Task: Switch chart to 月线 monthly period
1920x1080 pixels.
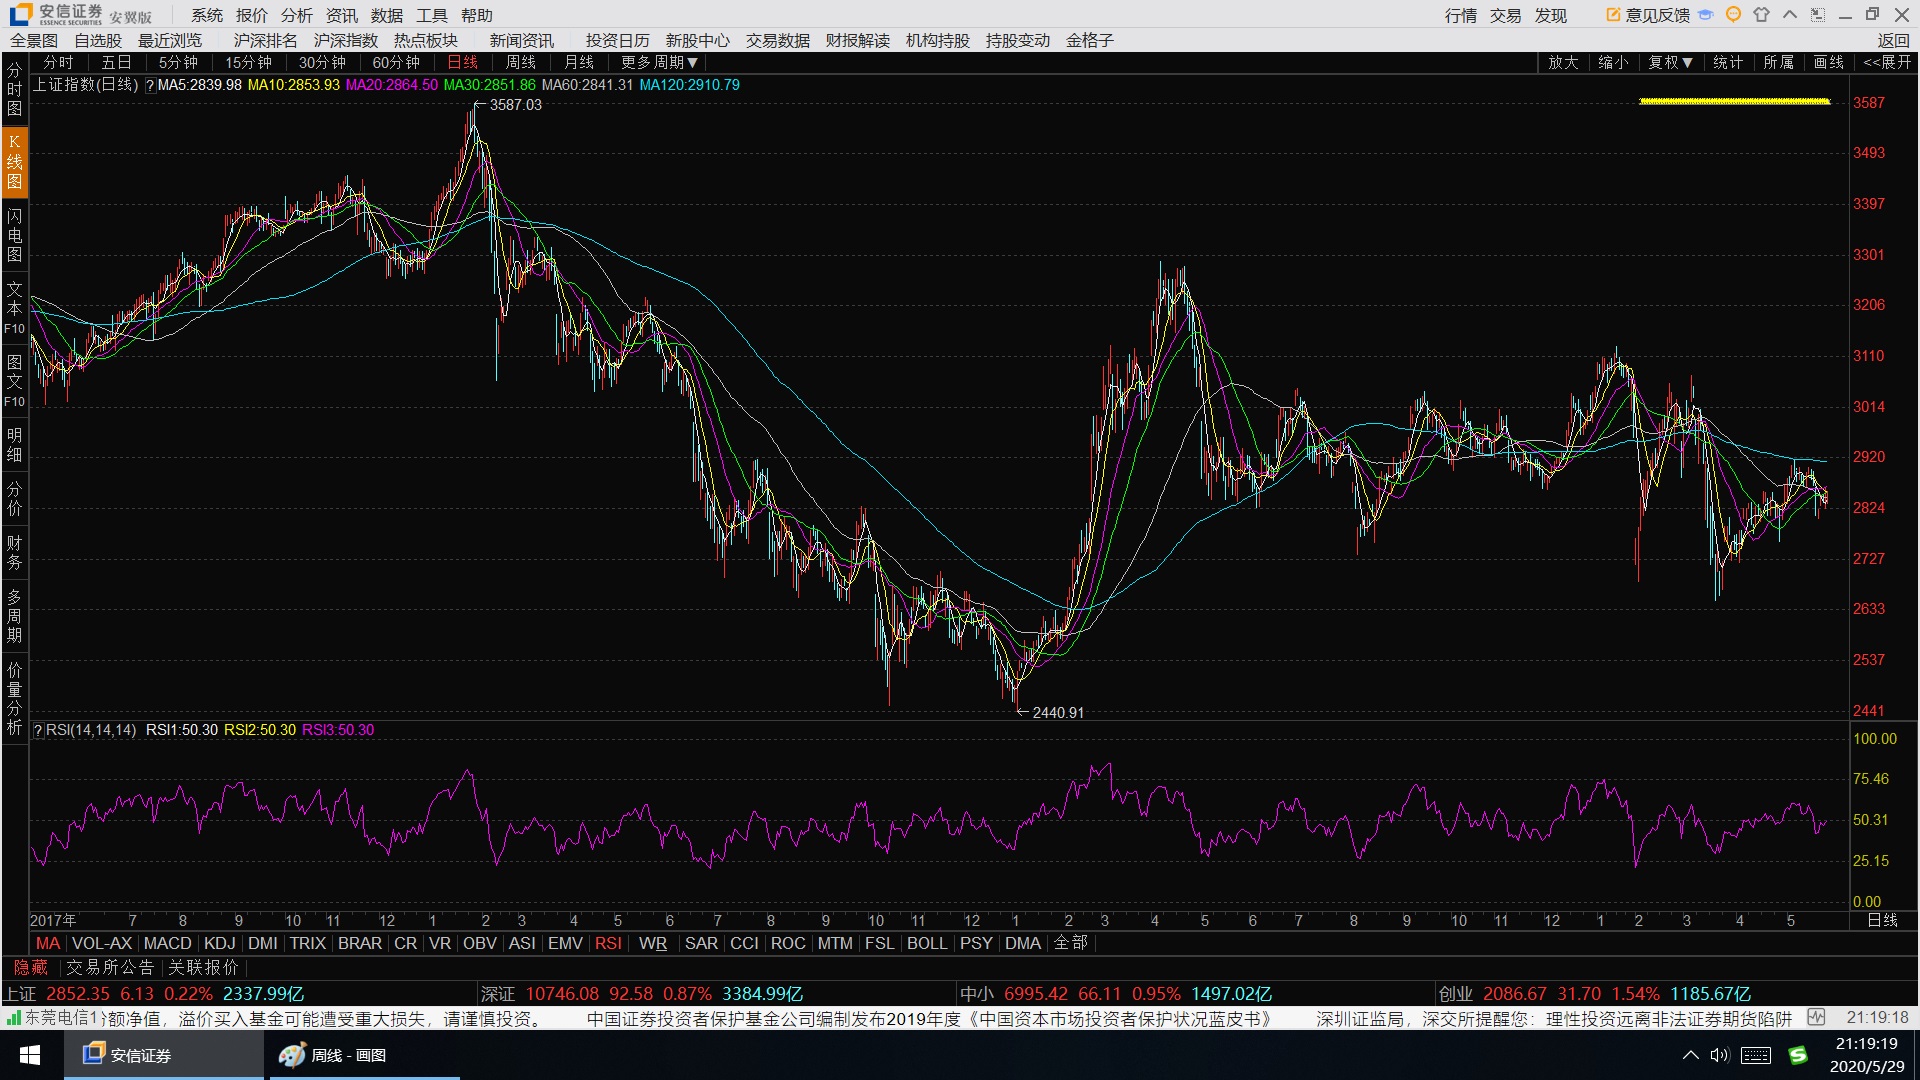Action: click(578, 62)
